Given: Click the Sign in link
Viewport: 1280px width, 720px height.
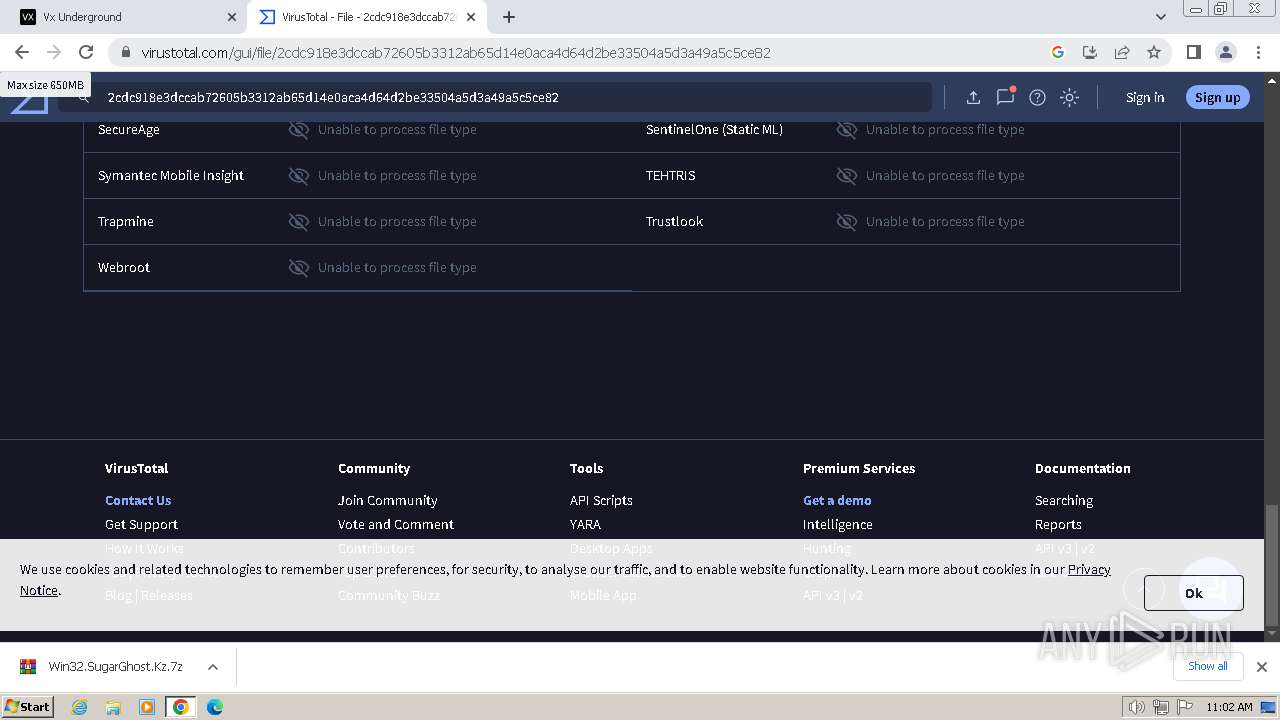Looking at the screenshot, I should click(1145, 97).
